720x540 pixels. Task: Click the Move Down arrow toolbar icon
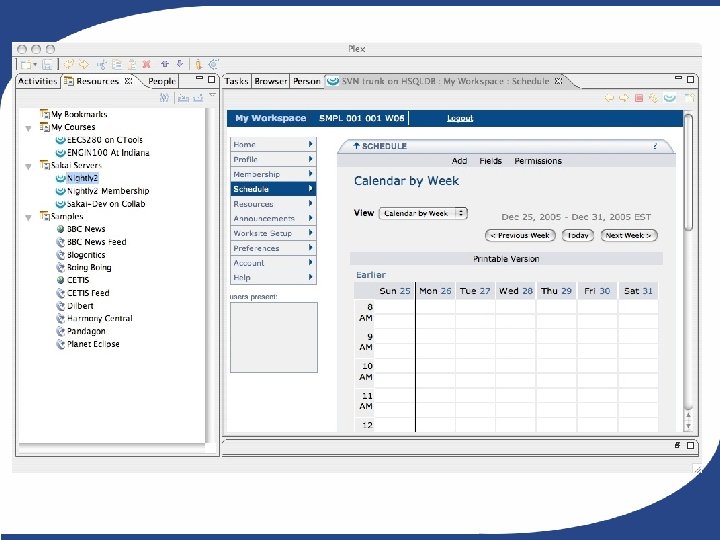click(180, 64)
